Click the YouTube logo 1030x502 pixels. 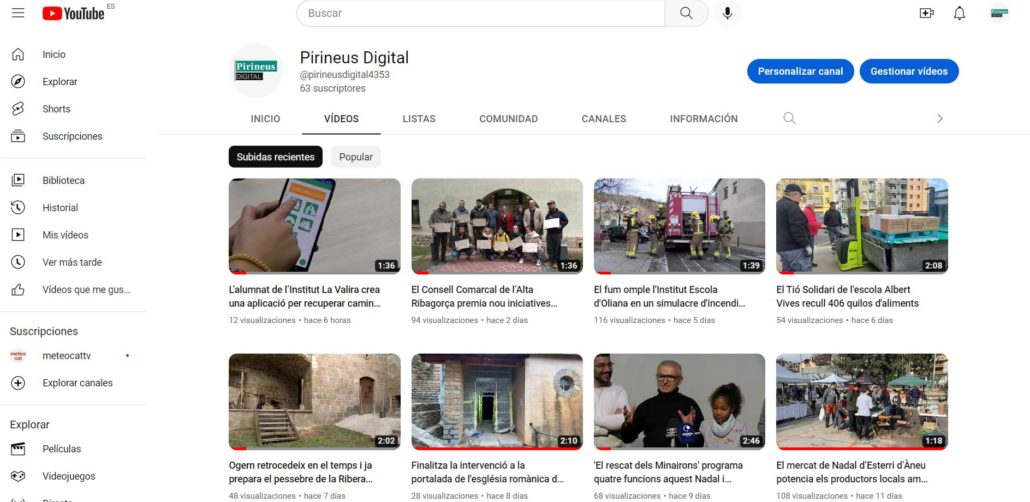pos(73,13)
